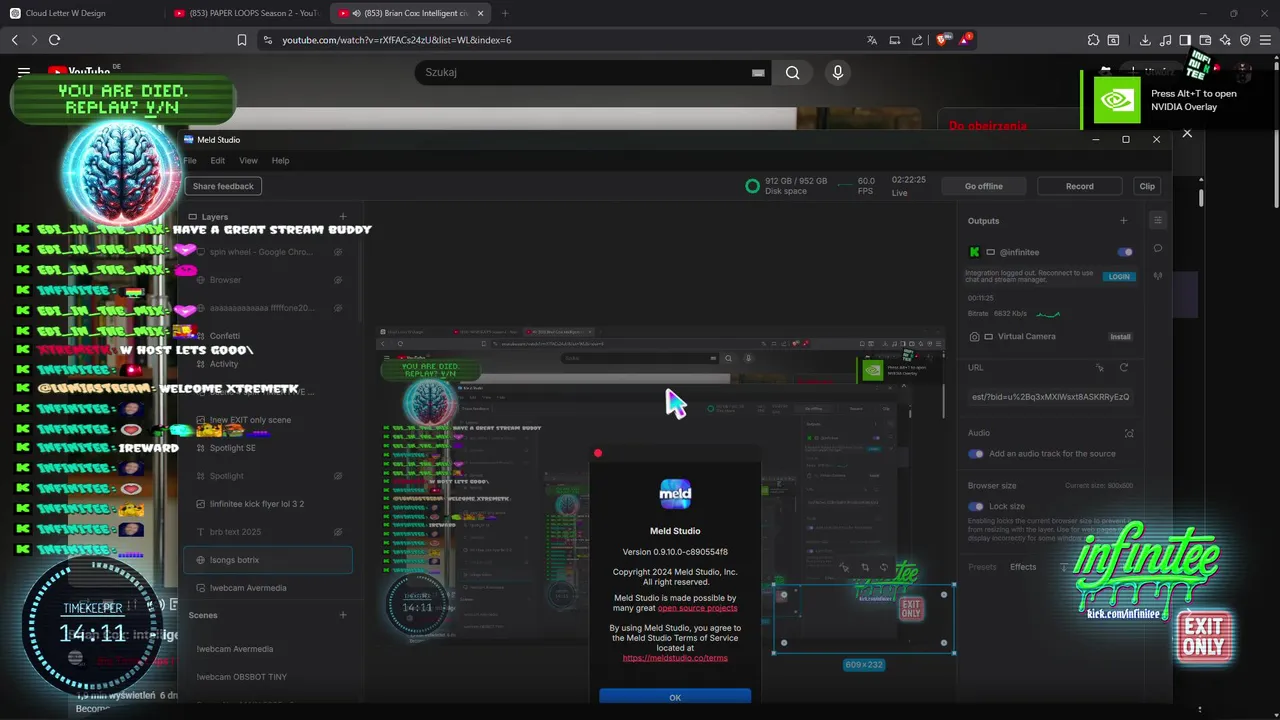Open the properties panel icon in right sidebar

coord(1158,221)
